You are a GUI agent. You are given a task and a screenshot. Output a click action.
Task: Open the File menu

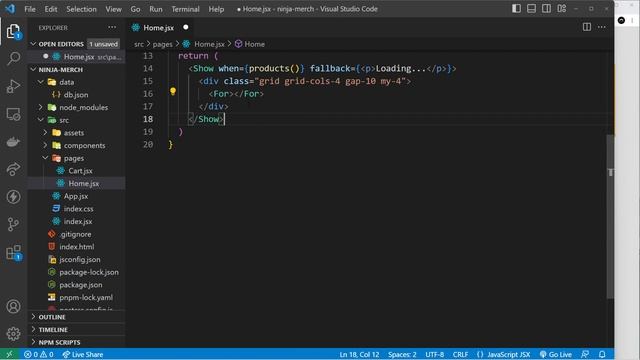pos(30,9)
